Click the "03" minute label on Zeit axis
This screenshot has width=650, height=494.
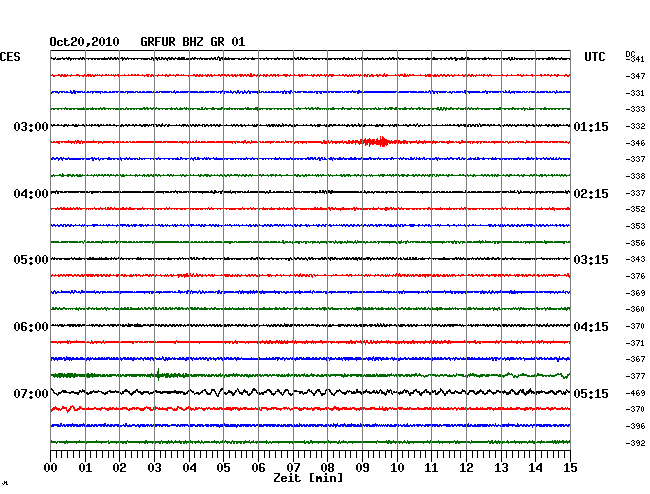point(154,468)
